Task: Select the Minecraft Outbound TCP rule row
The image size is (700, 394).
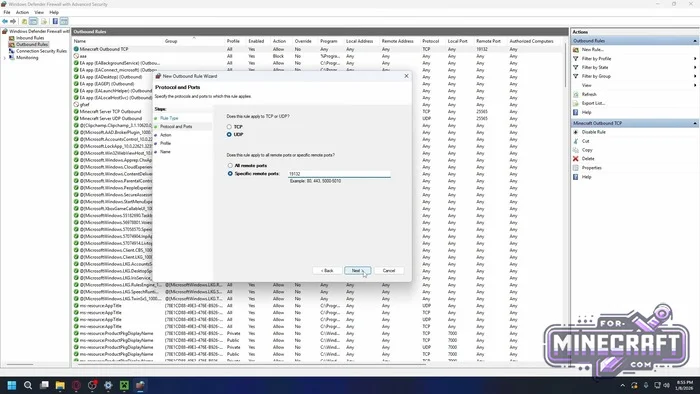Action: (x=317, y=49)
